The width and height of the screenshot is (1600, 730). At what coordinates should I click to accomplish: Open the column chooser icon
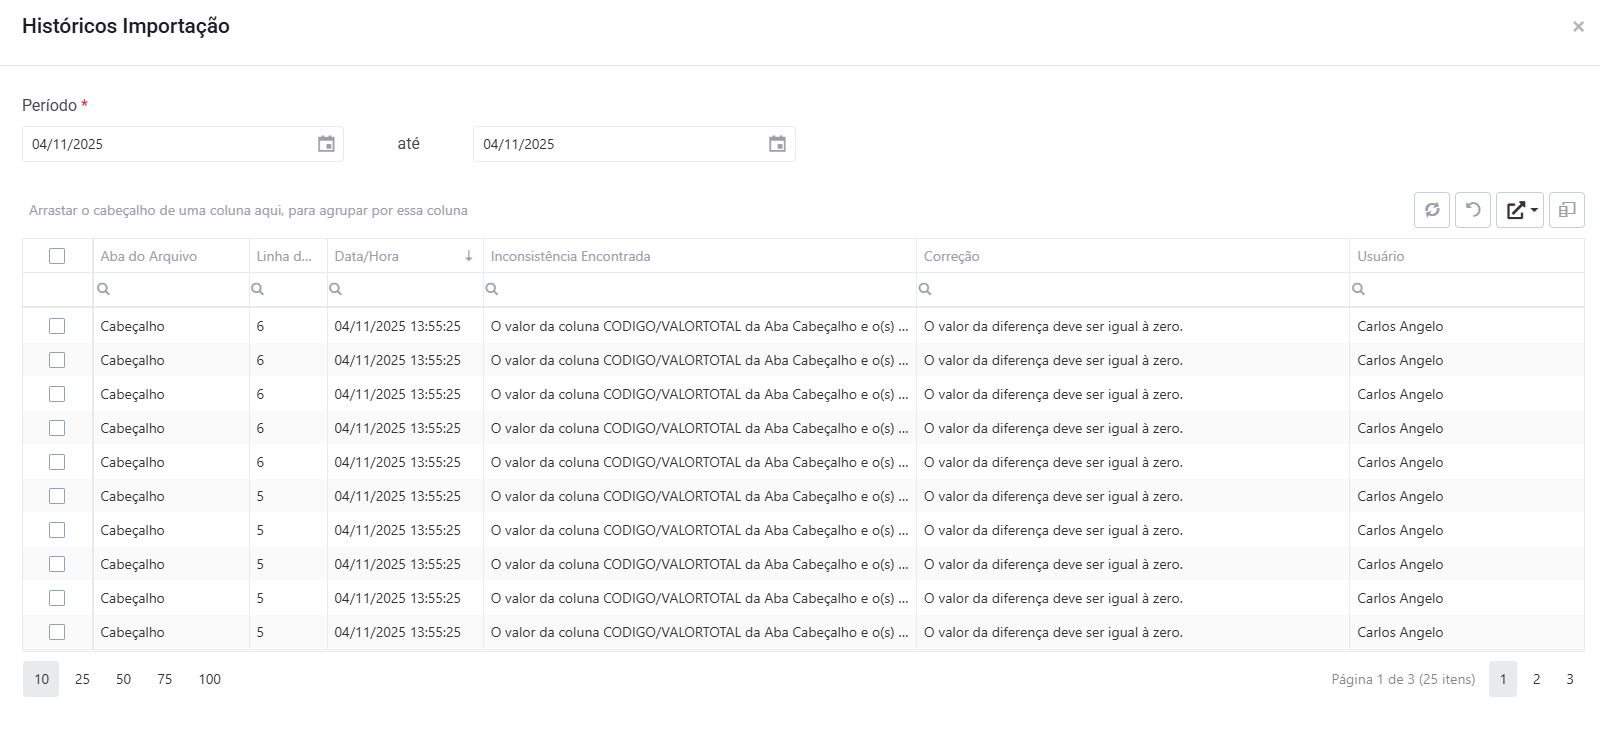1567,210
